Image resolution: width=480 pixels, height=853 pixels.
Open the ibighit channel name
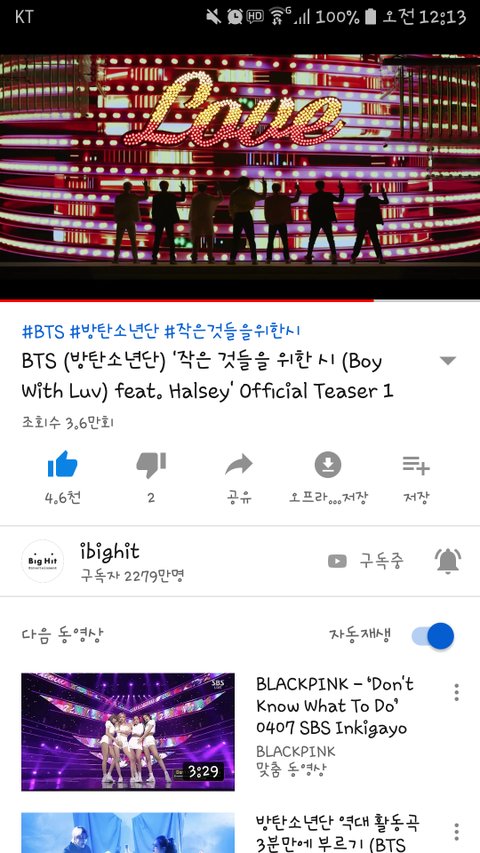(110, 552)
